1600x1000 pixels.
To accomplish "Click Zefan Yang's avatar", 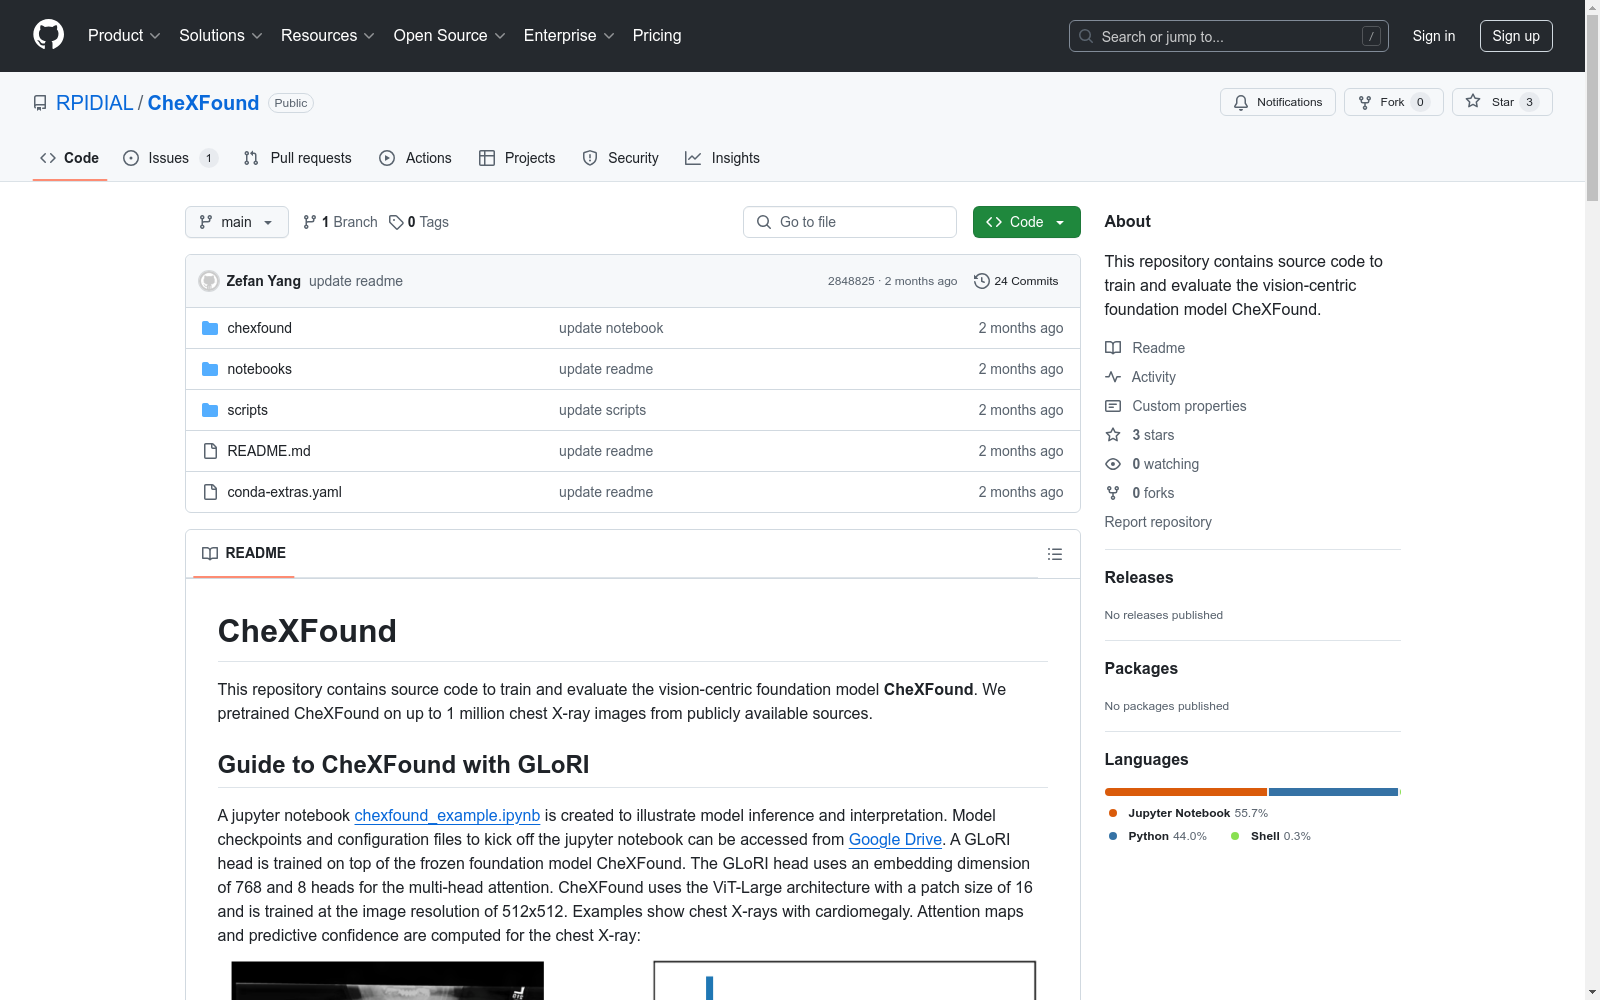I will pyautogui.click(x=209, y=281).
